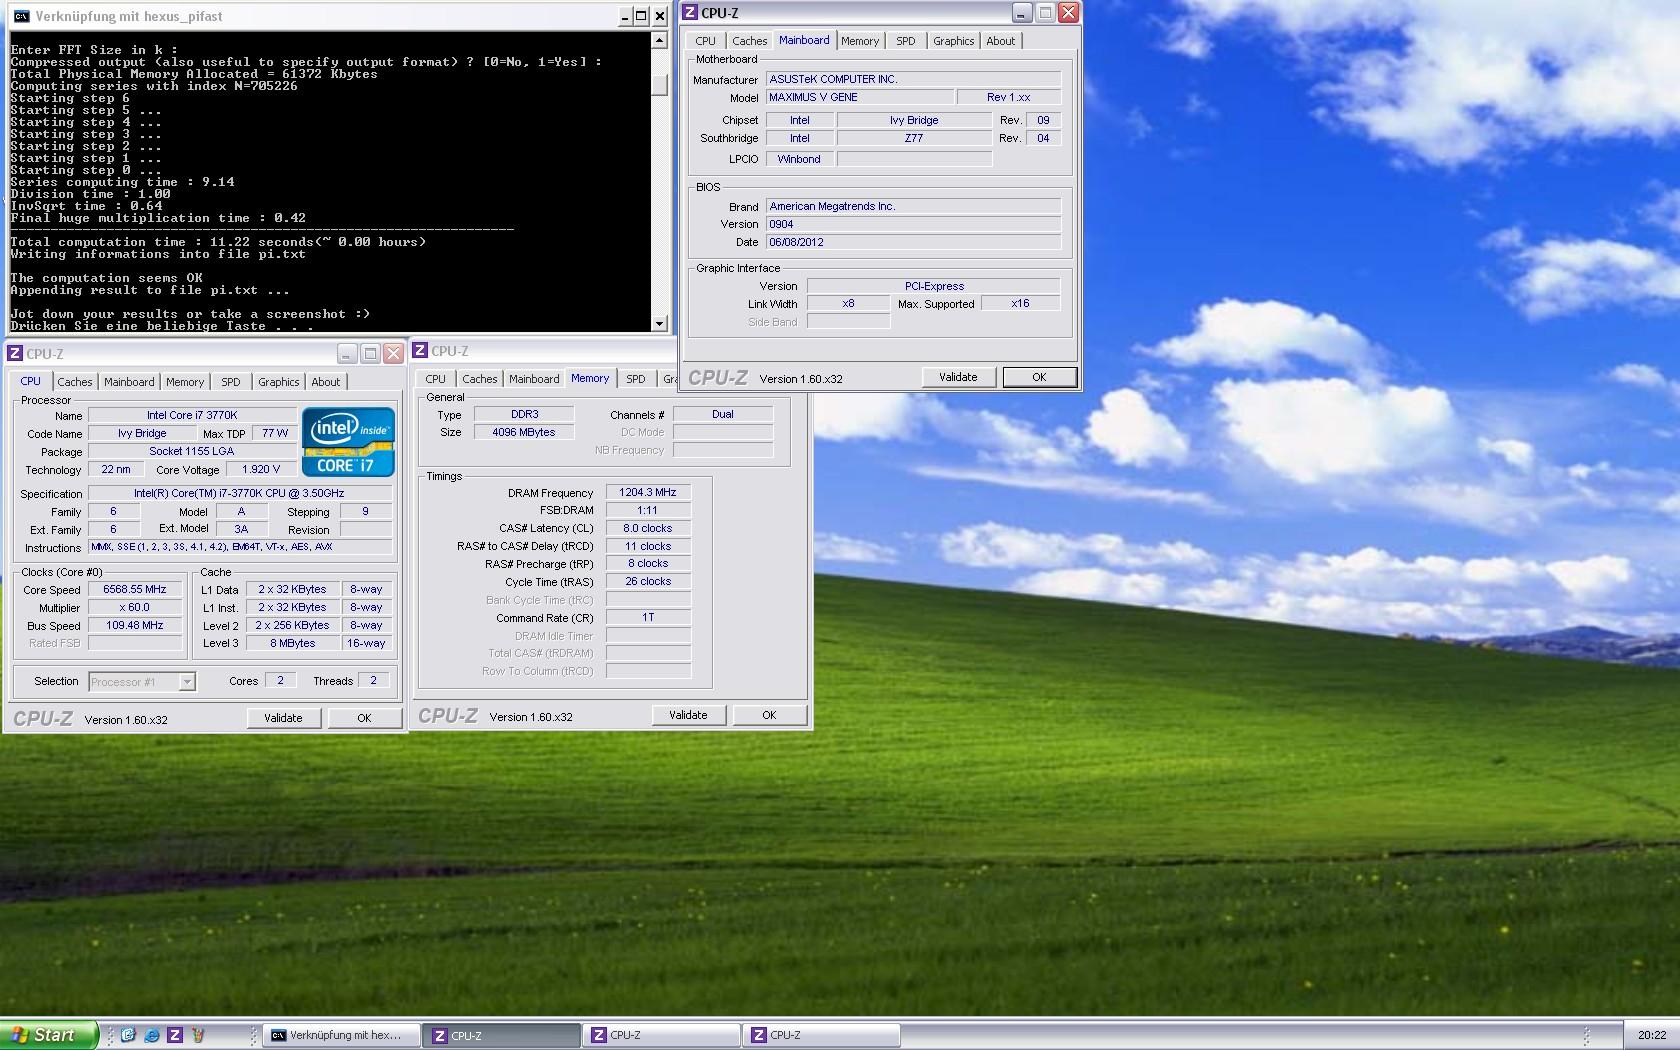Click the CPU-Z icon in Memory window title
The height and width of the screenshot is (1050, 1680).
(420, 351)
